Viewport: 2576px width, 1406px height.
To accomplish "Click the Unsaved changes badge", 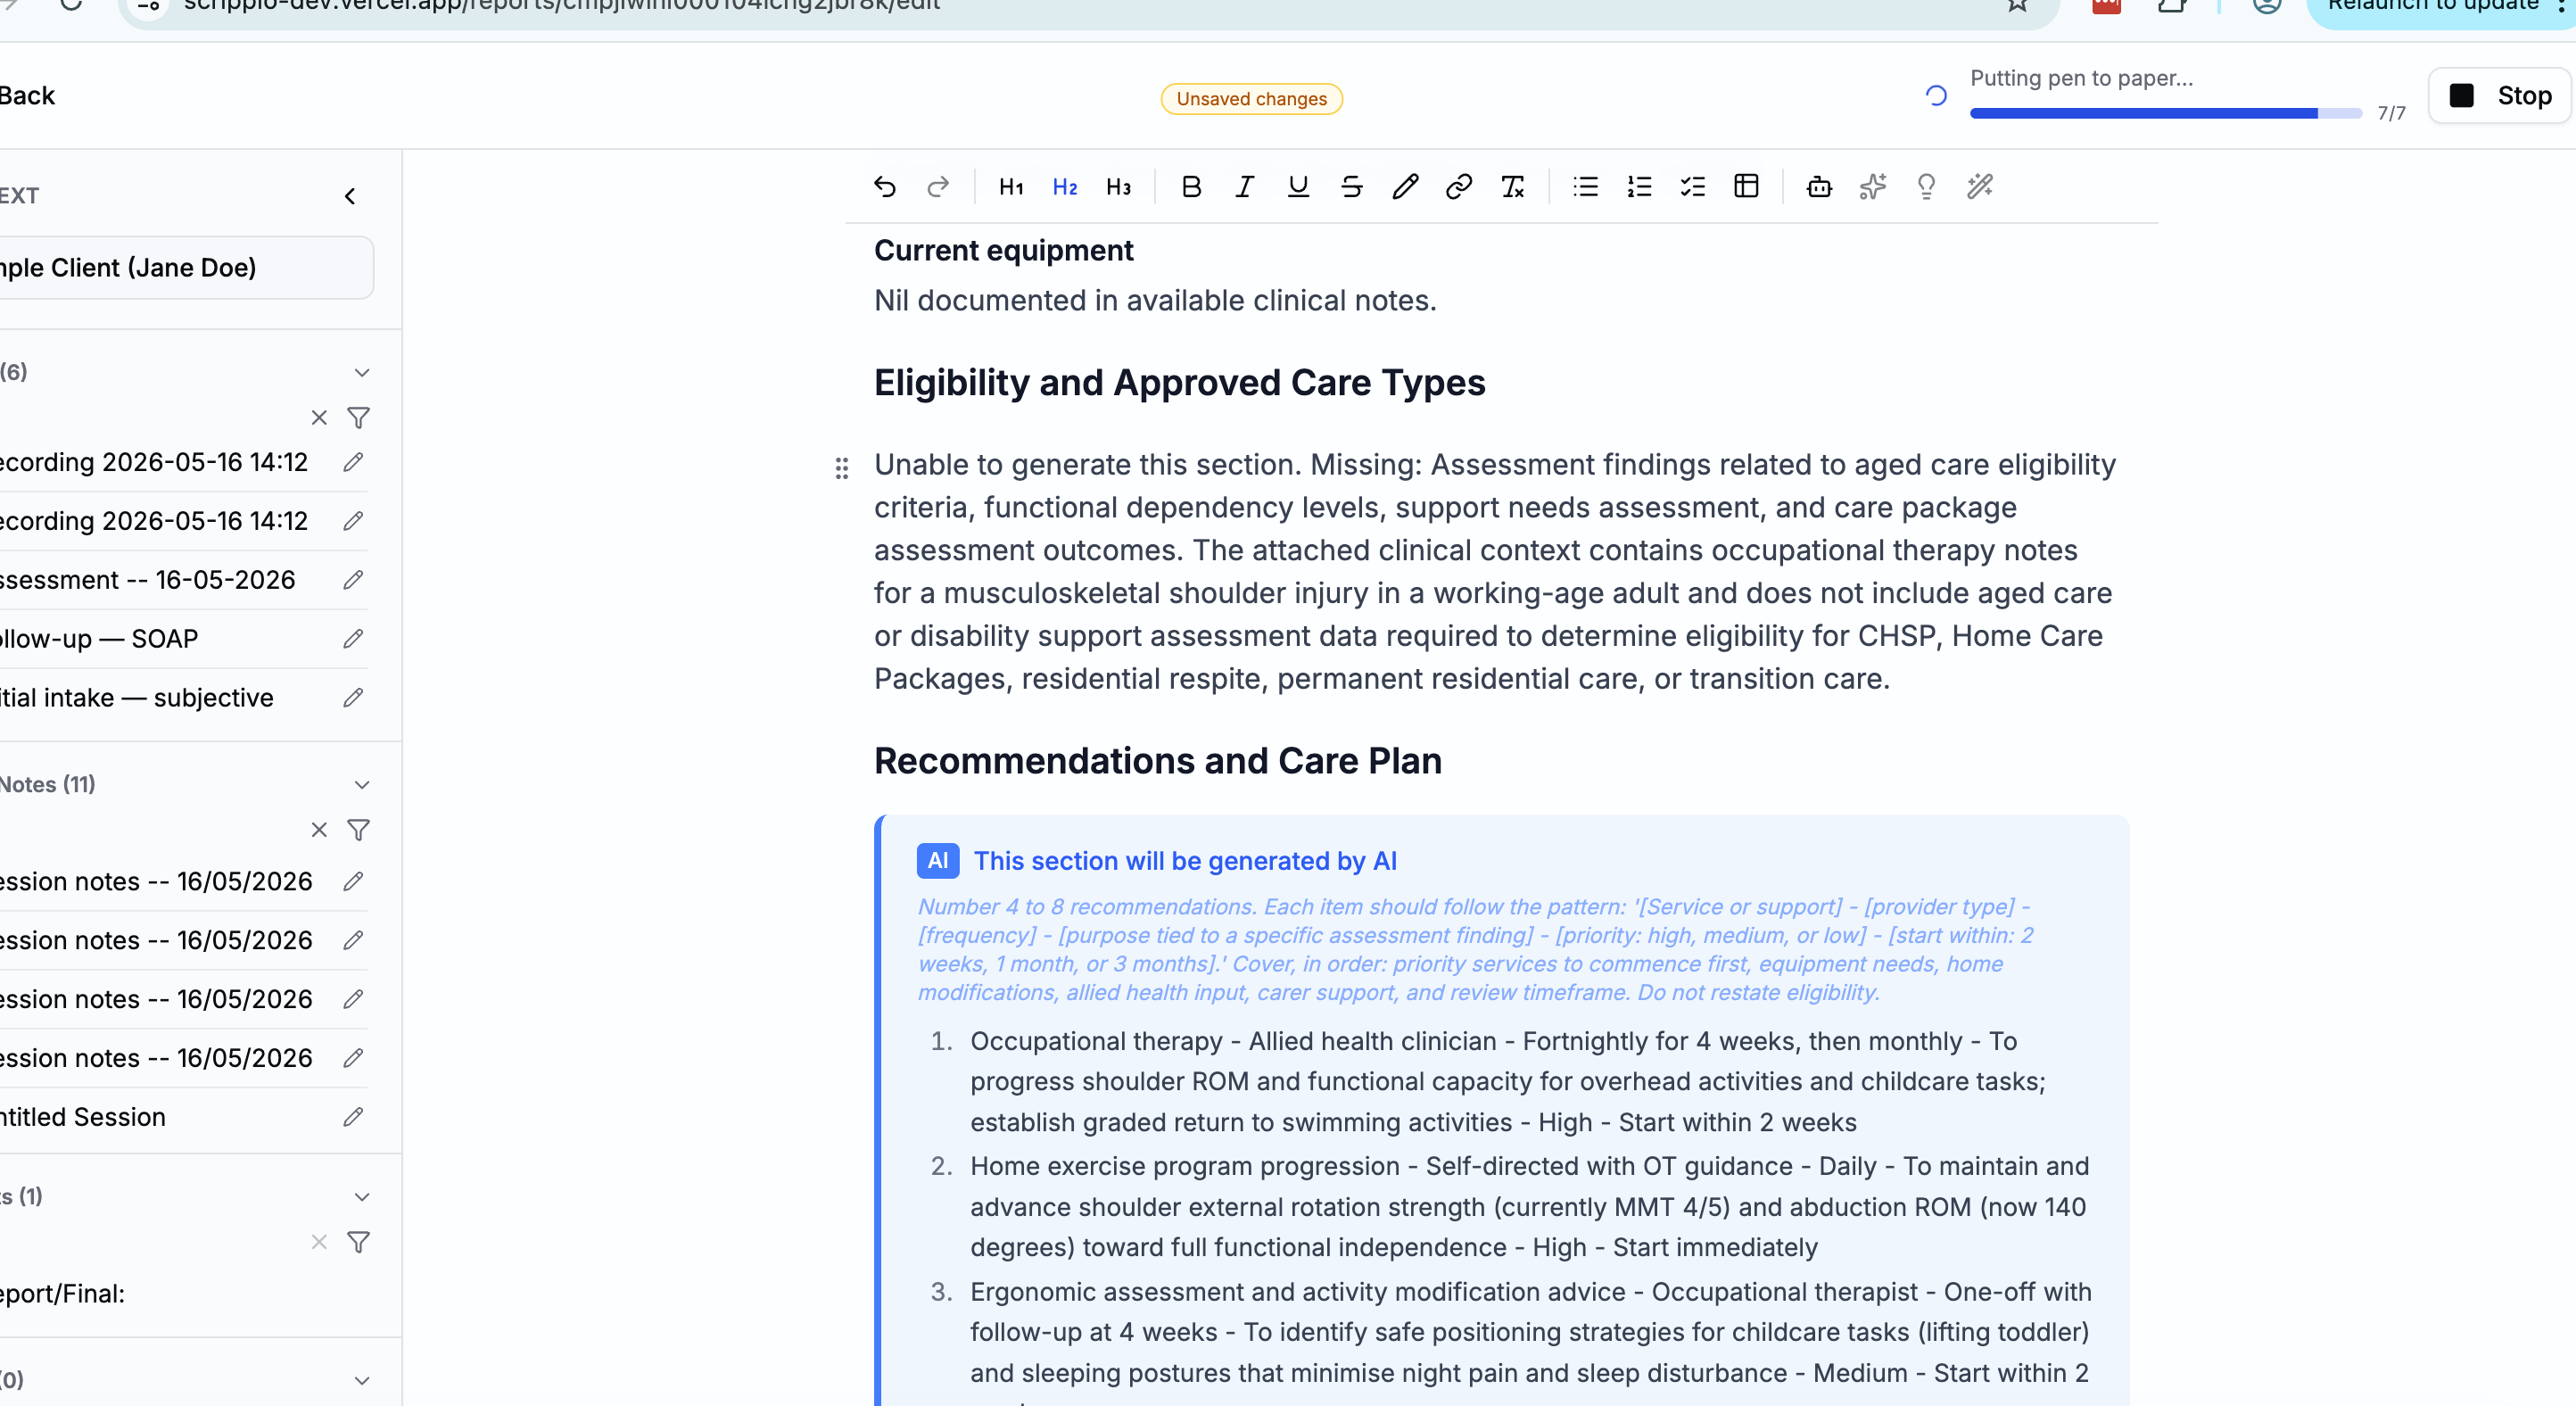I will 1251,99.
